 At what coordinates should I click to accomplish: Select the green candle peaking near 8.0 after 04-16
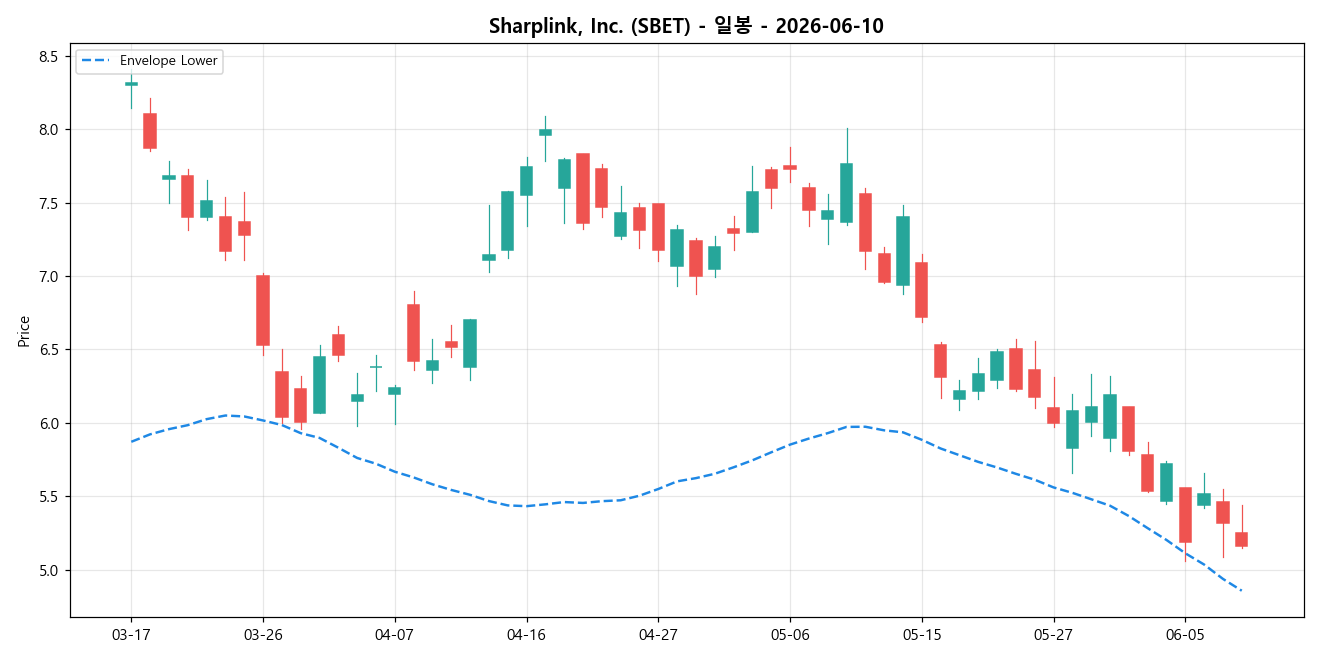click(545, 132)
